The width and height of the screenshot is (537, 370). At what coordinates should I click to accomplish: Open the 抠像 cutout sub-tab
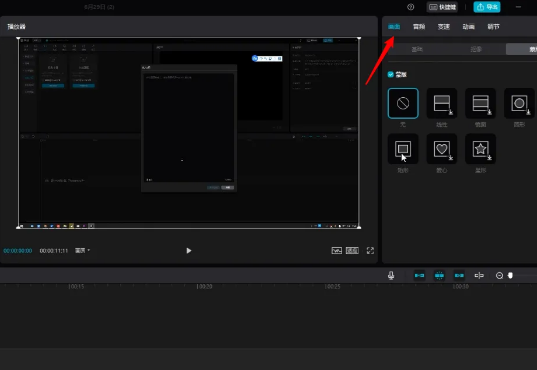[x=476, y=49]
